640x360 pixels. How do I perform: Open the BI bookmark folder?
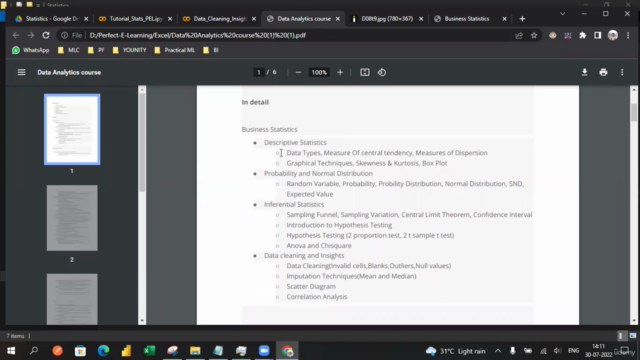[211, 50]
